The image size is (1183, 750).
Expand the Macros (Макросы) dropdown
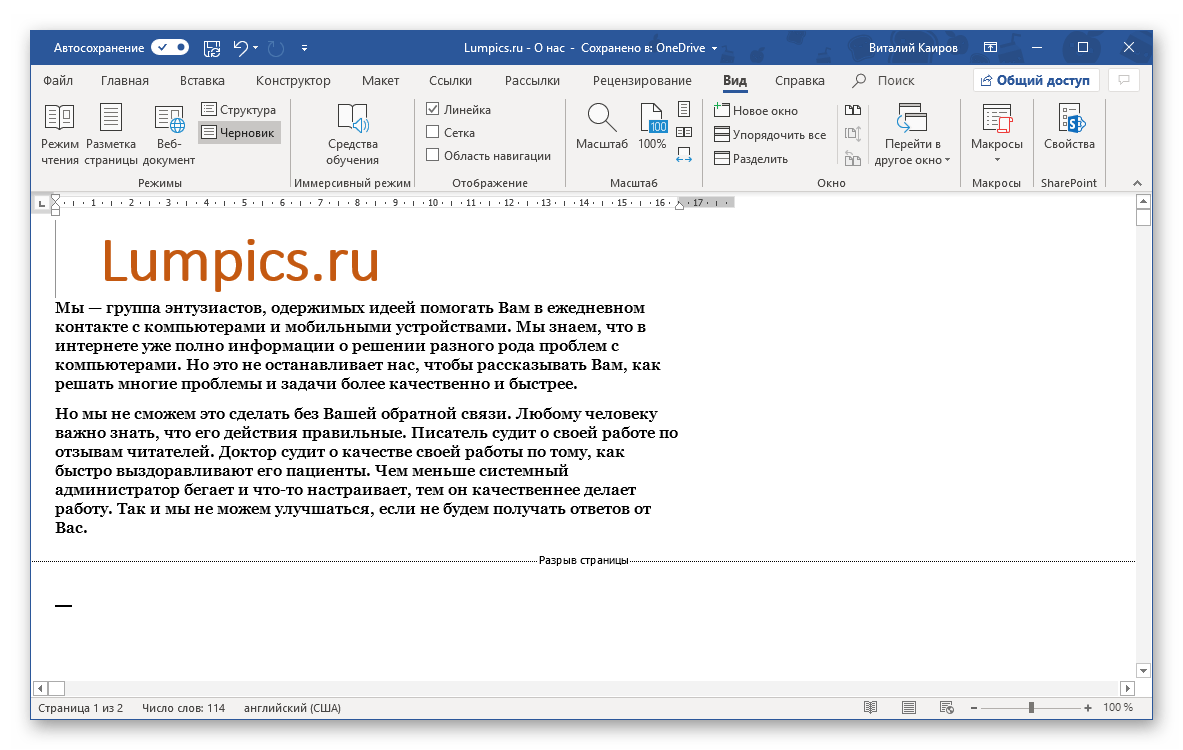[x=996, y=159]
